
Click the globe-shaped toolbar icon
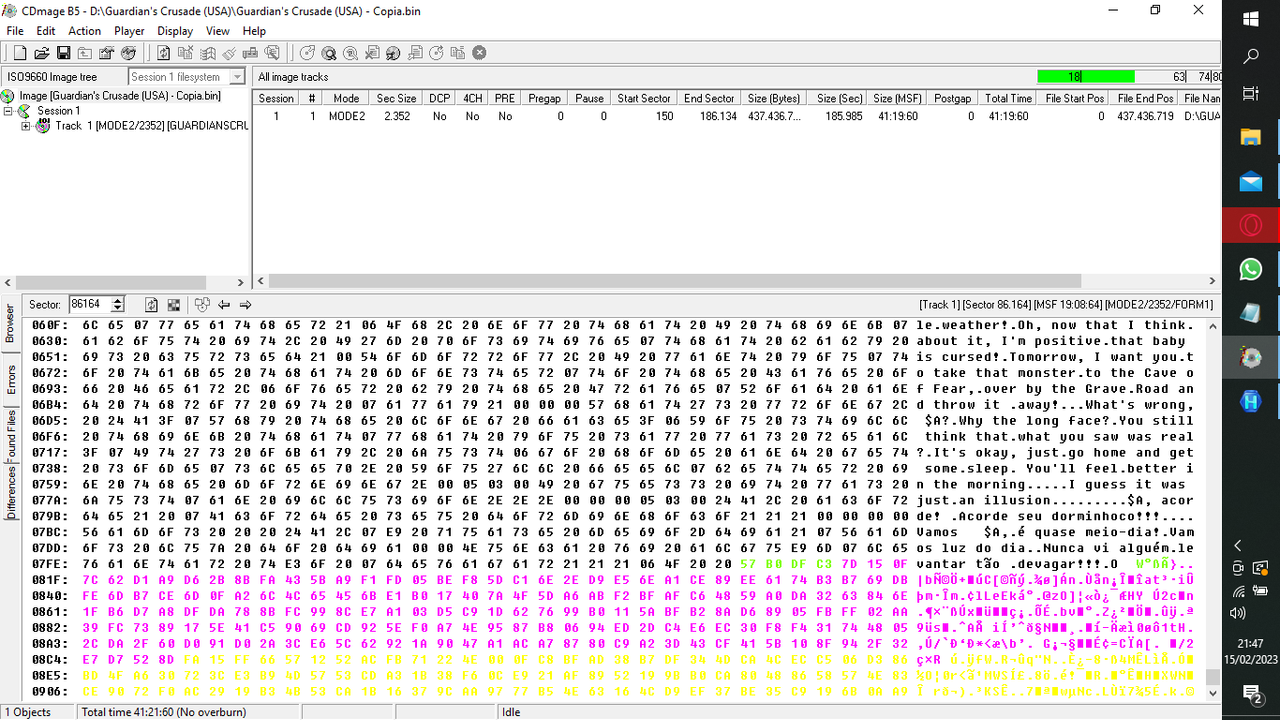128,53
